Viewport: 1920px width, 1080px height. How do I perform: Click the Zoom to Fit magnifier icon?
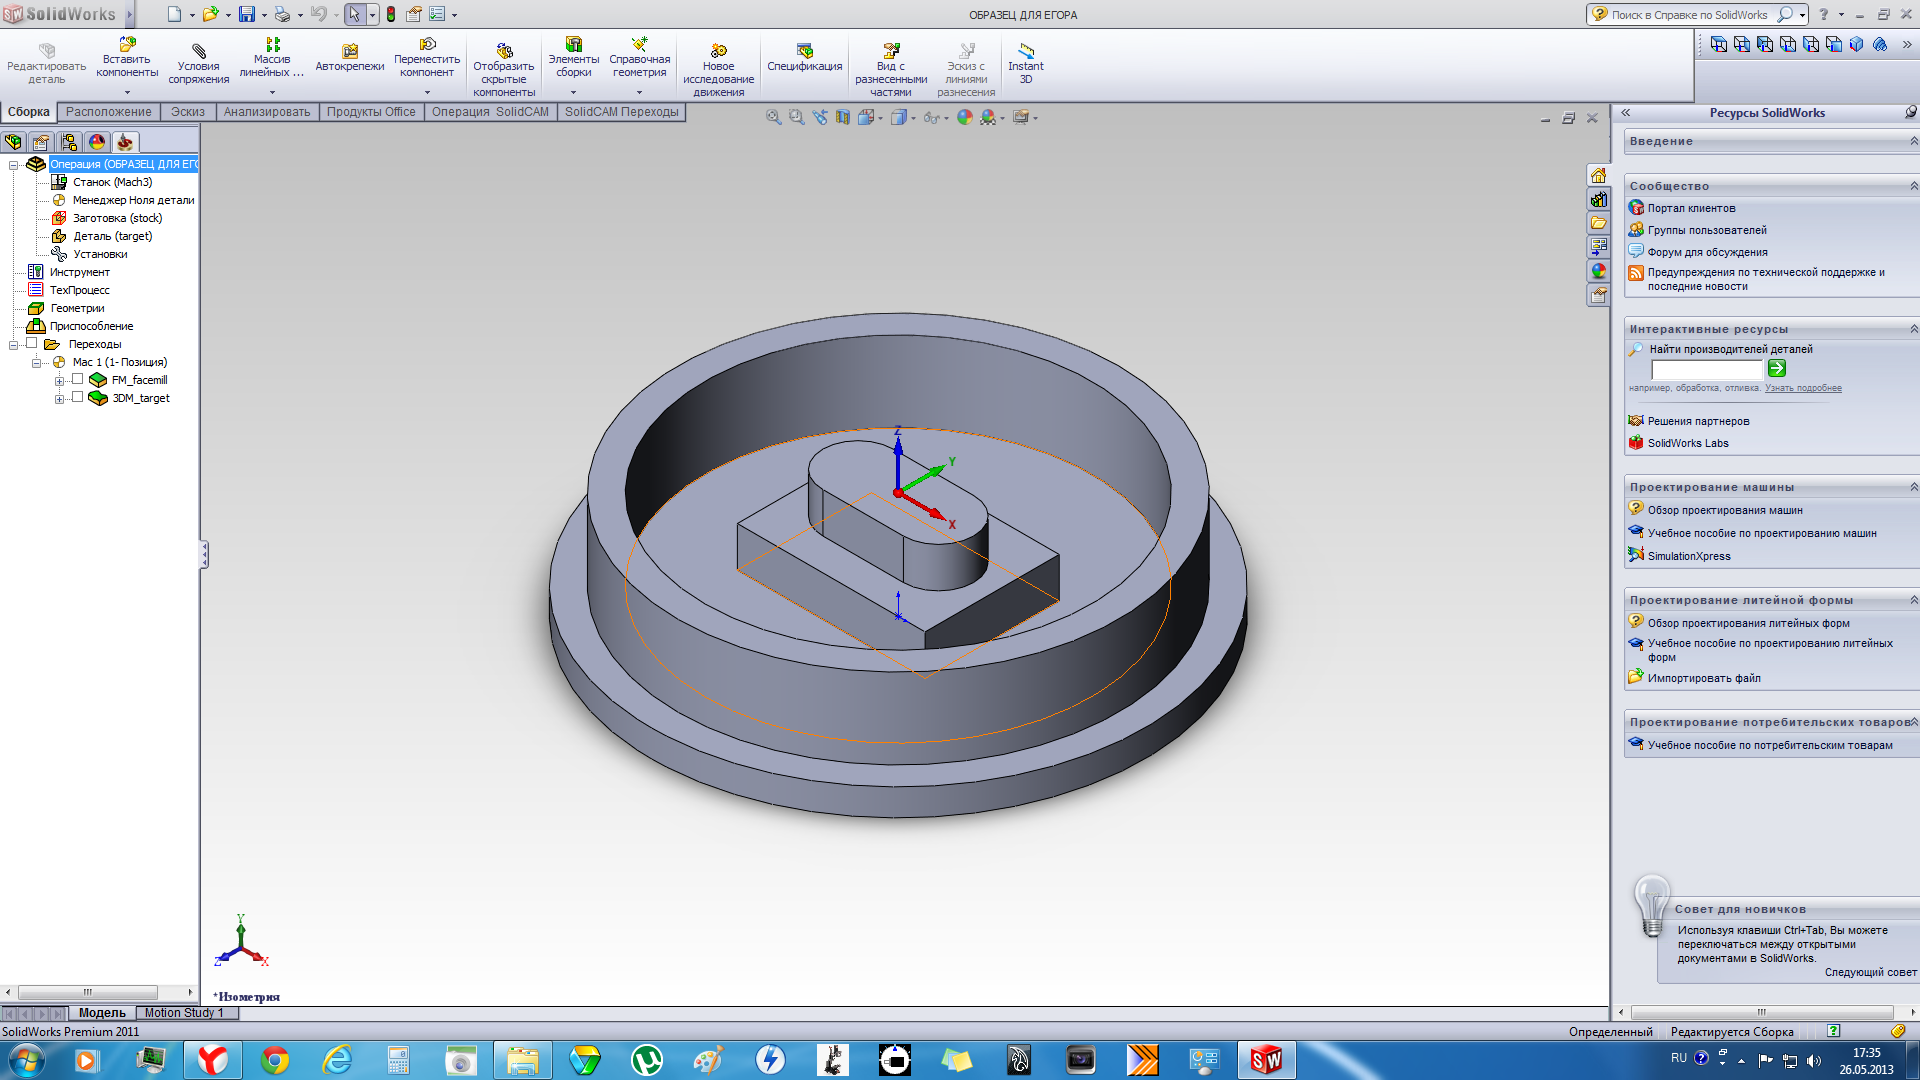(x=773, y=118)
